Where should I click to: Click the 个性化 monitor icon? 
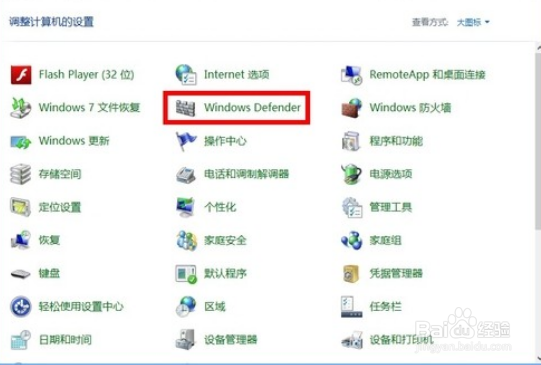coord(186,207)
